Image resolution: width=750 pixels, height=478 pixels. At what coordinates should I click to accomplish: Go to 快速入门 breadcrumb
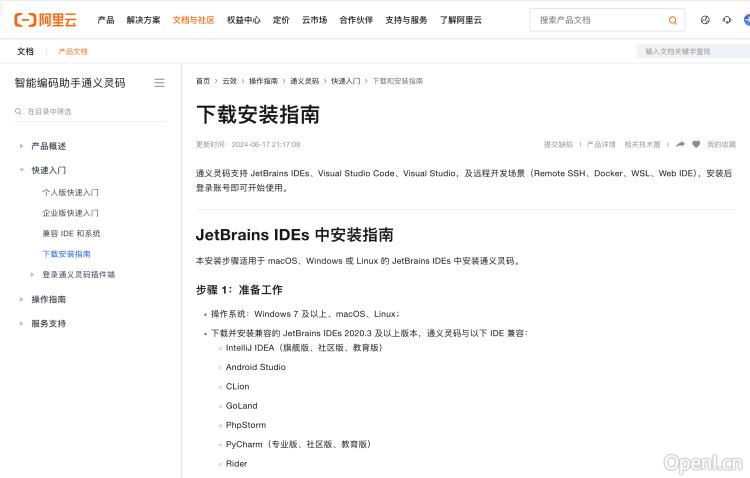[346, 81]
